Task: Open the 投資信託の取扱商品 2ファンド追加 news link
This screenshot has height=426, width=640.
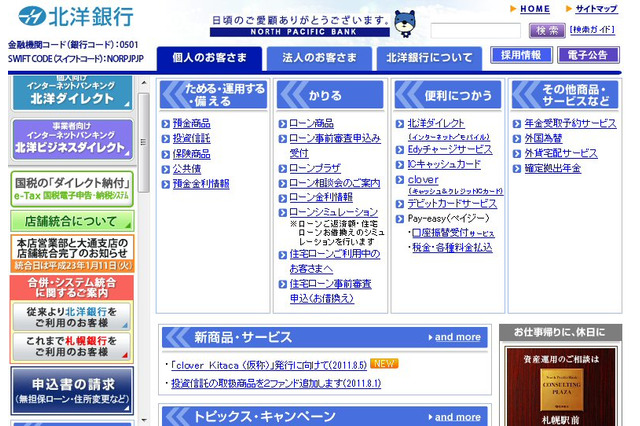Action: coord(276,384)
